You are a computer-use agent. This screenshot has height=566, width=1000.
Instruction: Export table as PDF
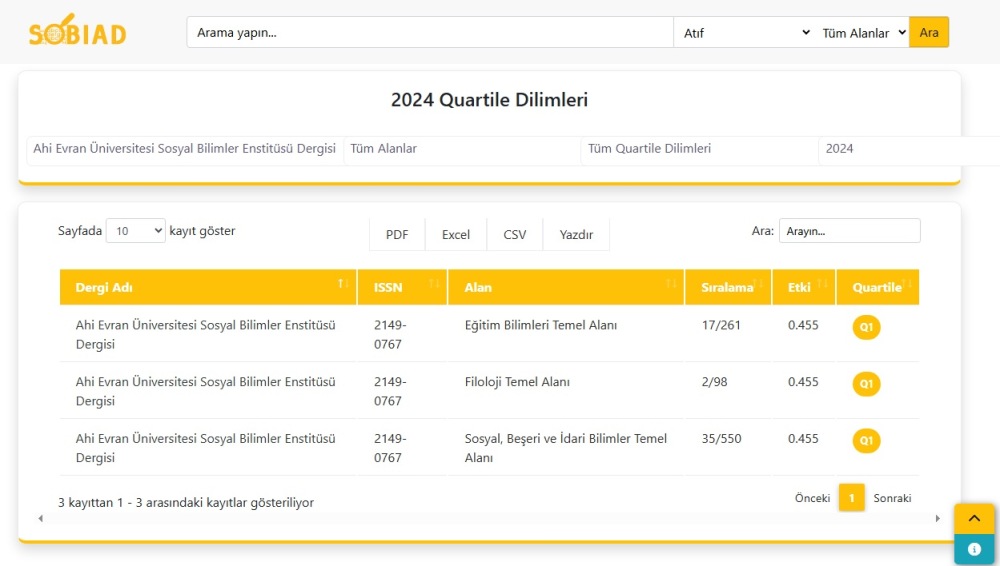[x=397, y=235]
